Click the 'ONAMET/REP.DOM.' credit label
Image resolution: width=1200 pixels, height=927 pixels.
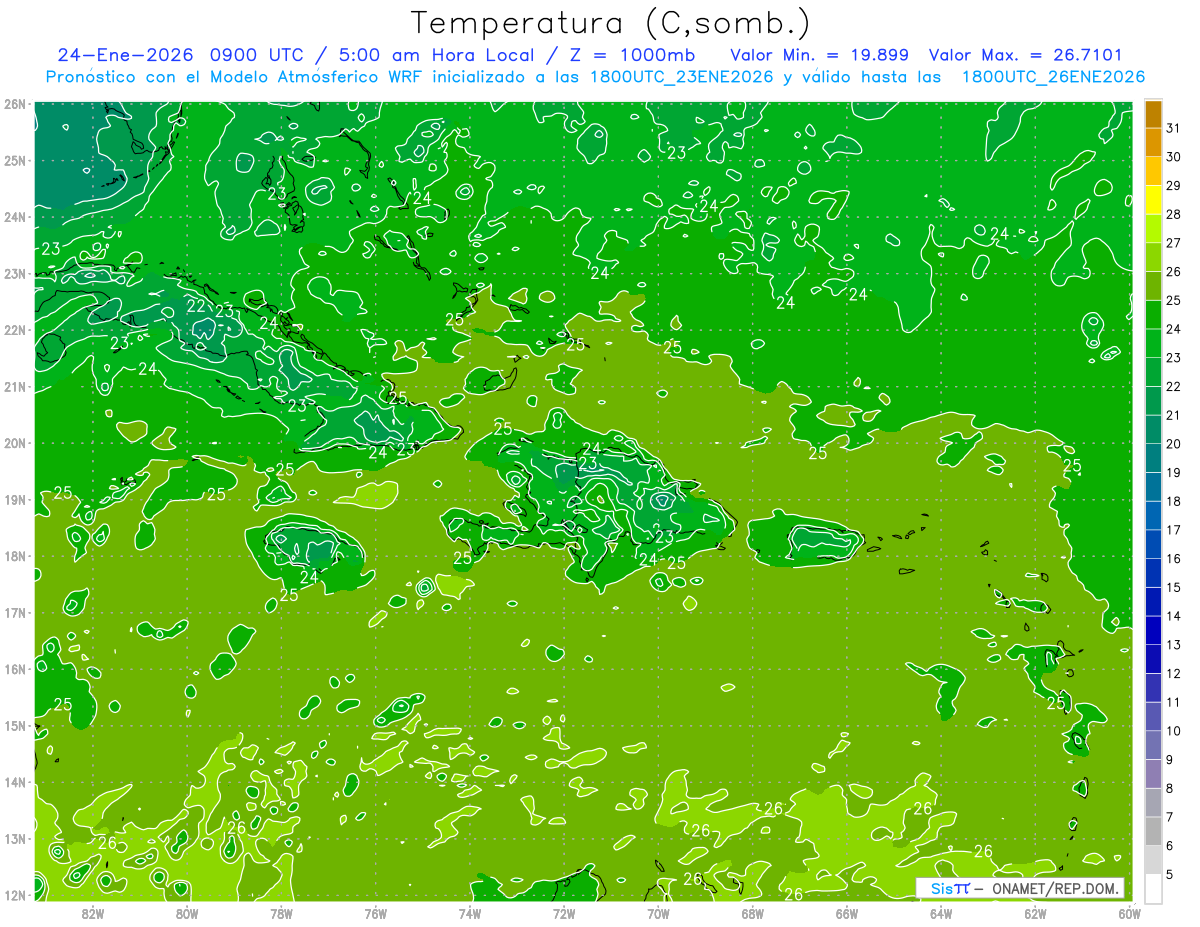[1057, 888]
